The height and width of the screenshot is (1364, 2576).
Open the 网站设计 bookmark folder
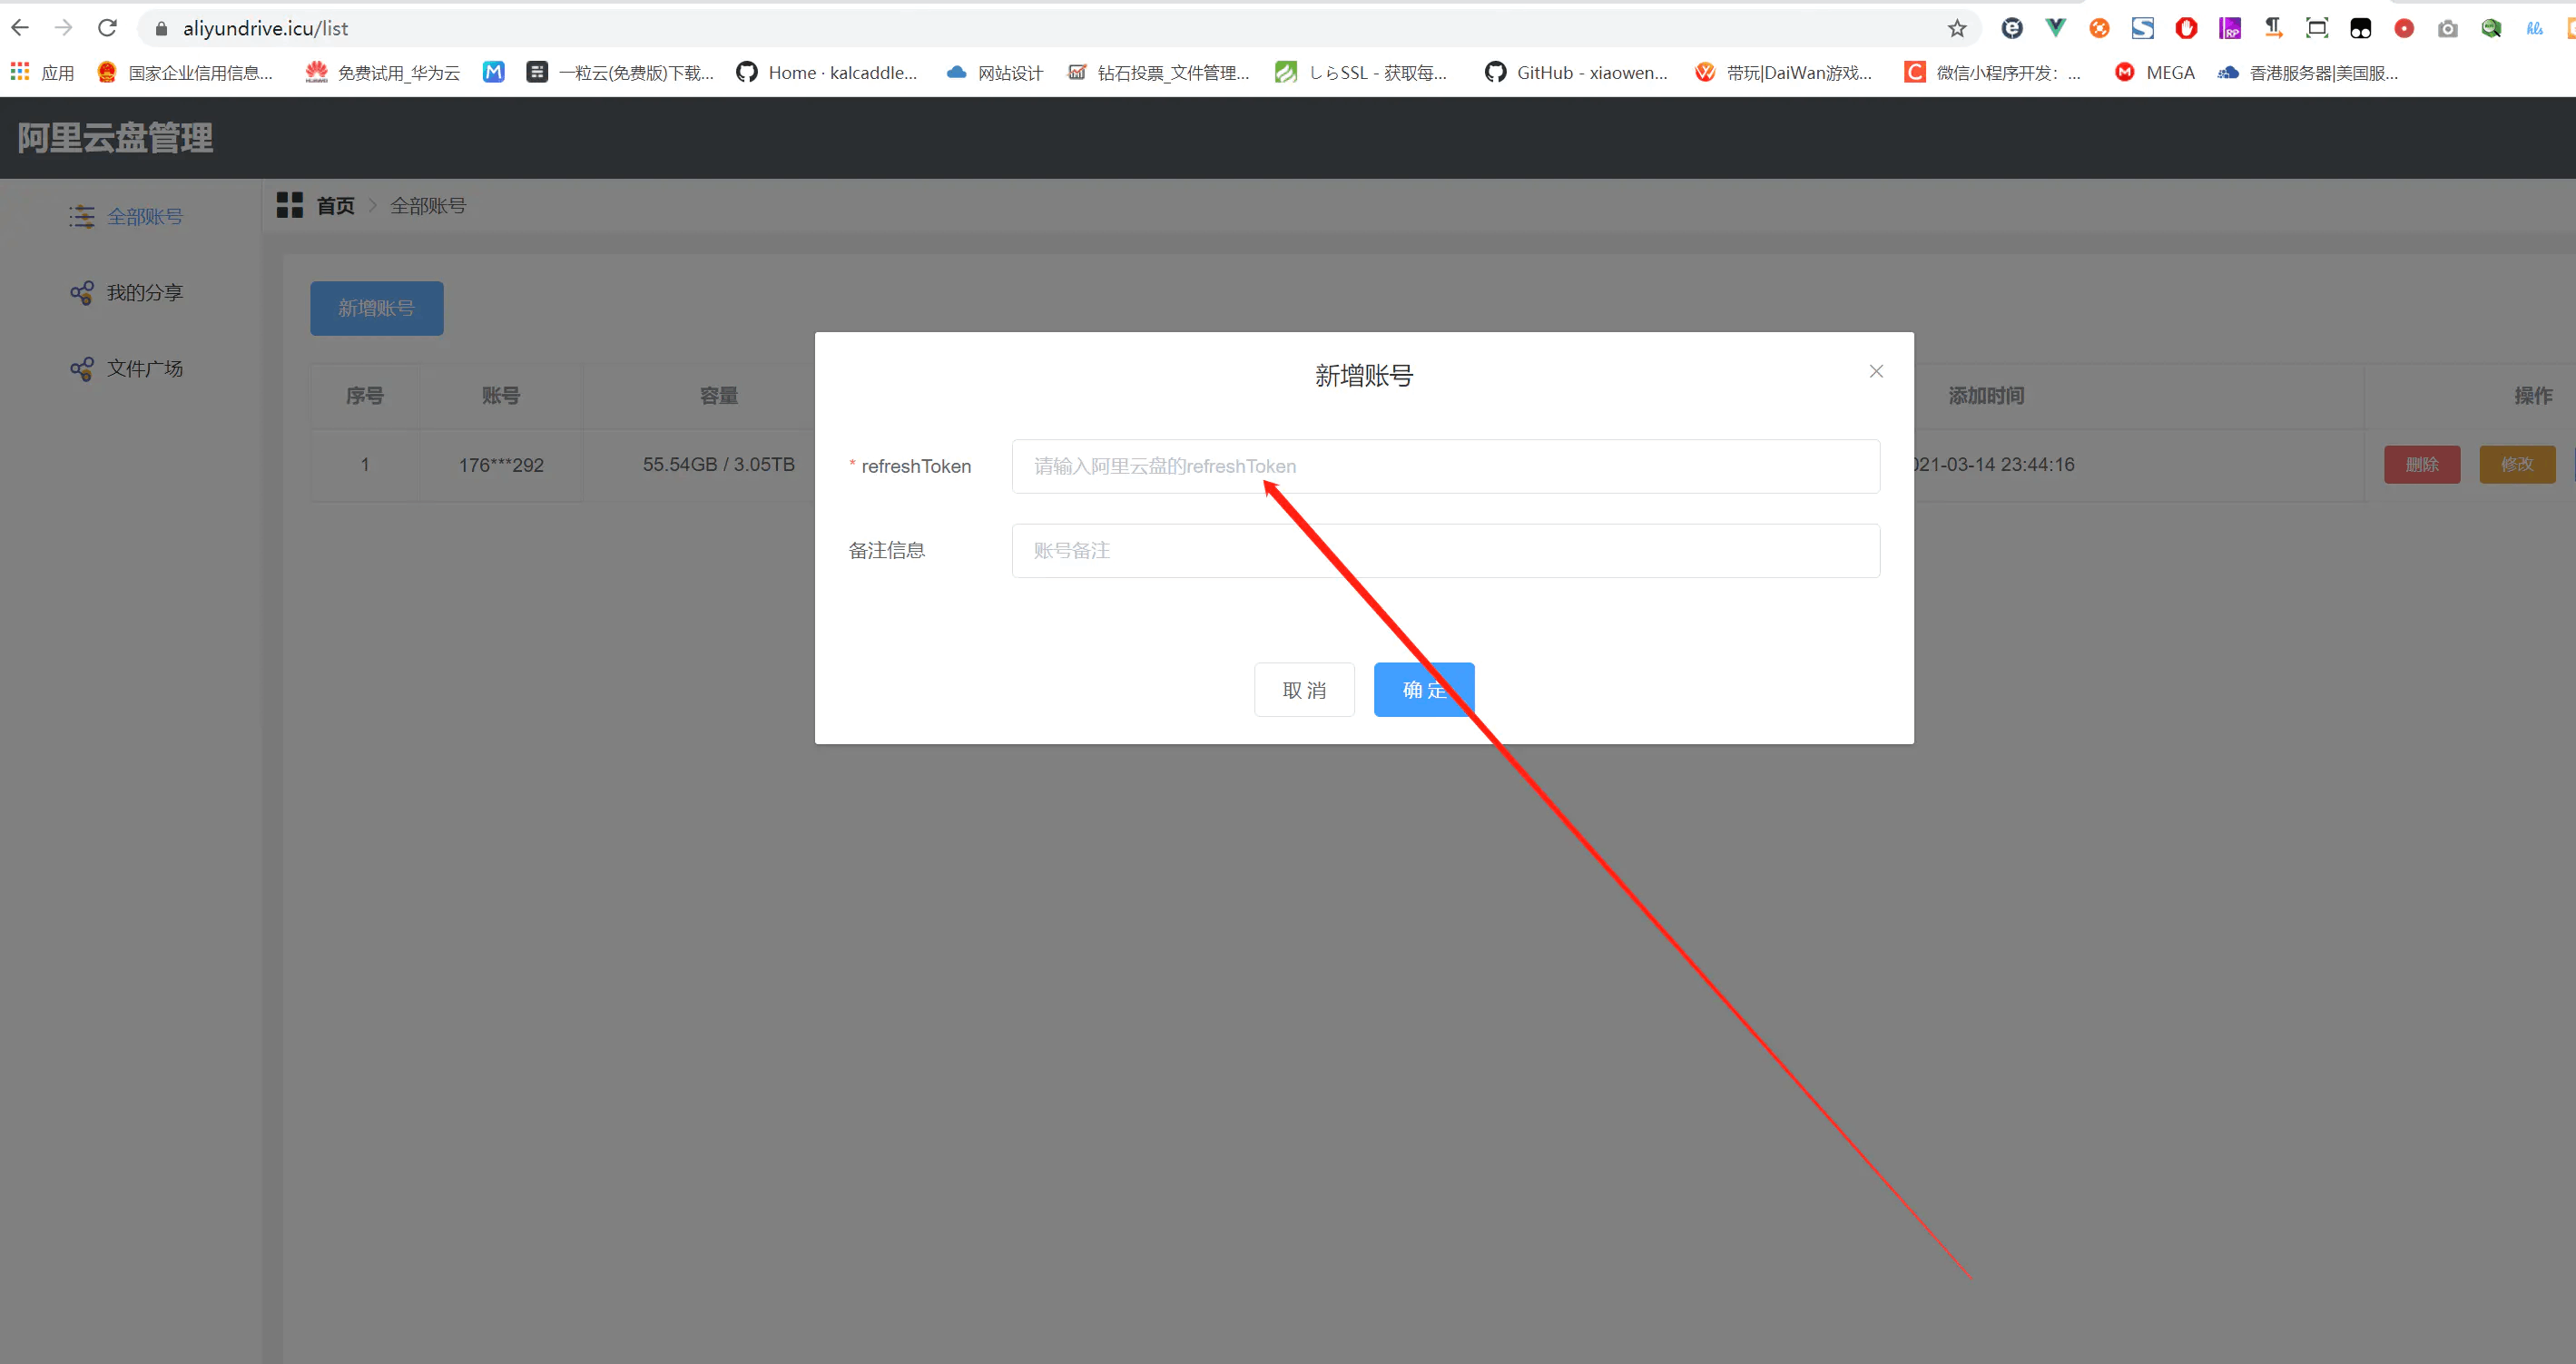coord(995,72)
